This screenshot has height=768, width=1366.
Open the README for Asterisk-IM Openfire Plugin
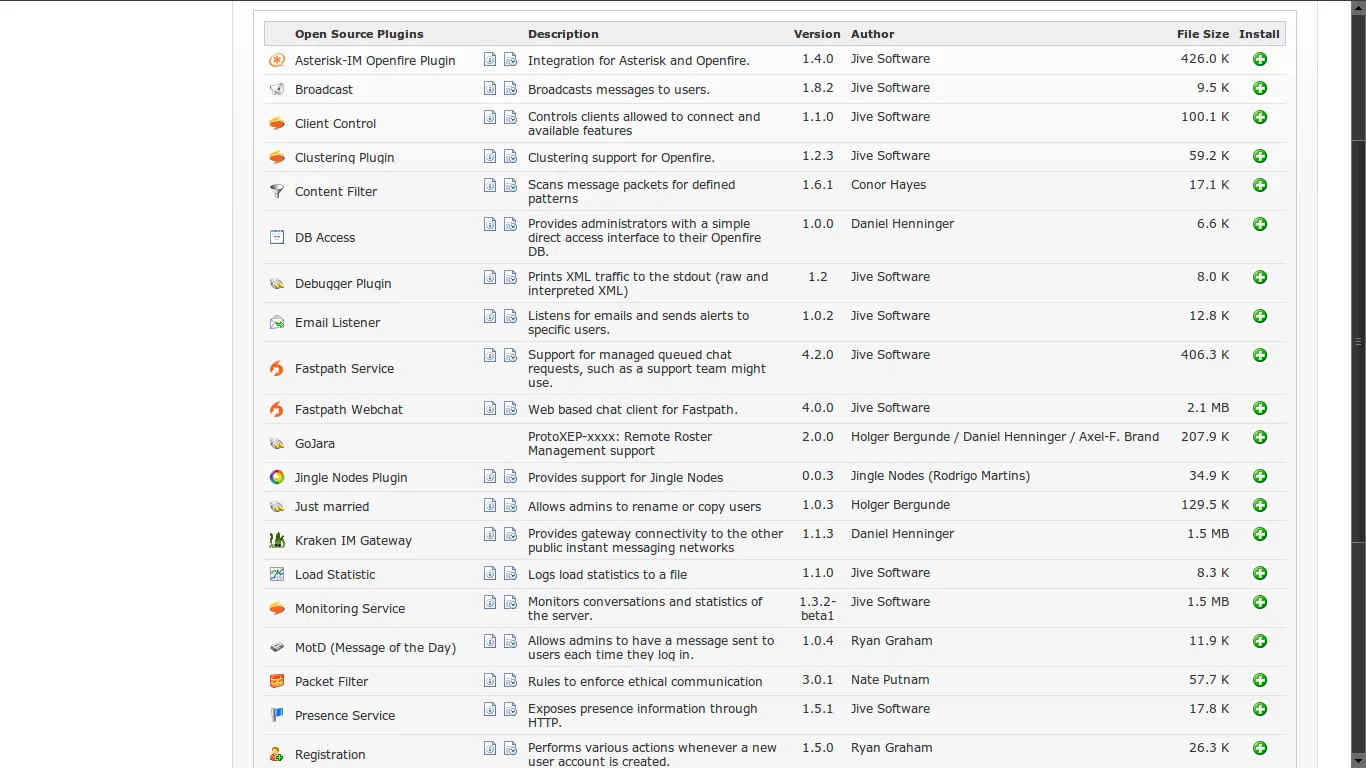click(490, 59)
